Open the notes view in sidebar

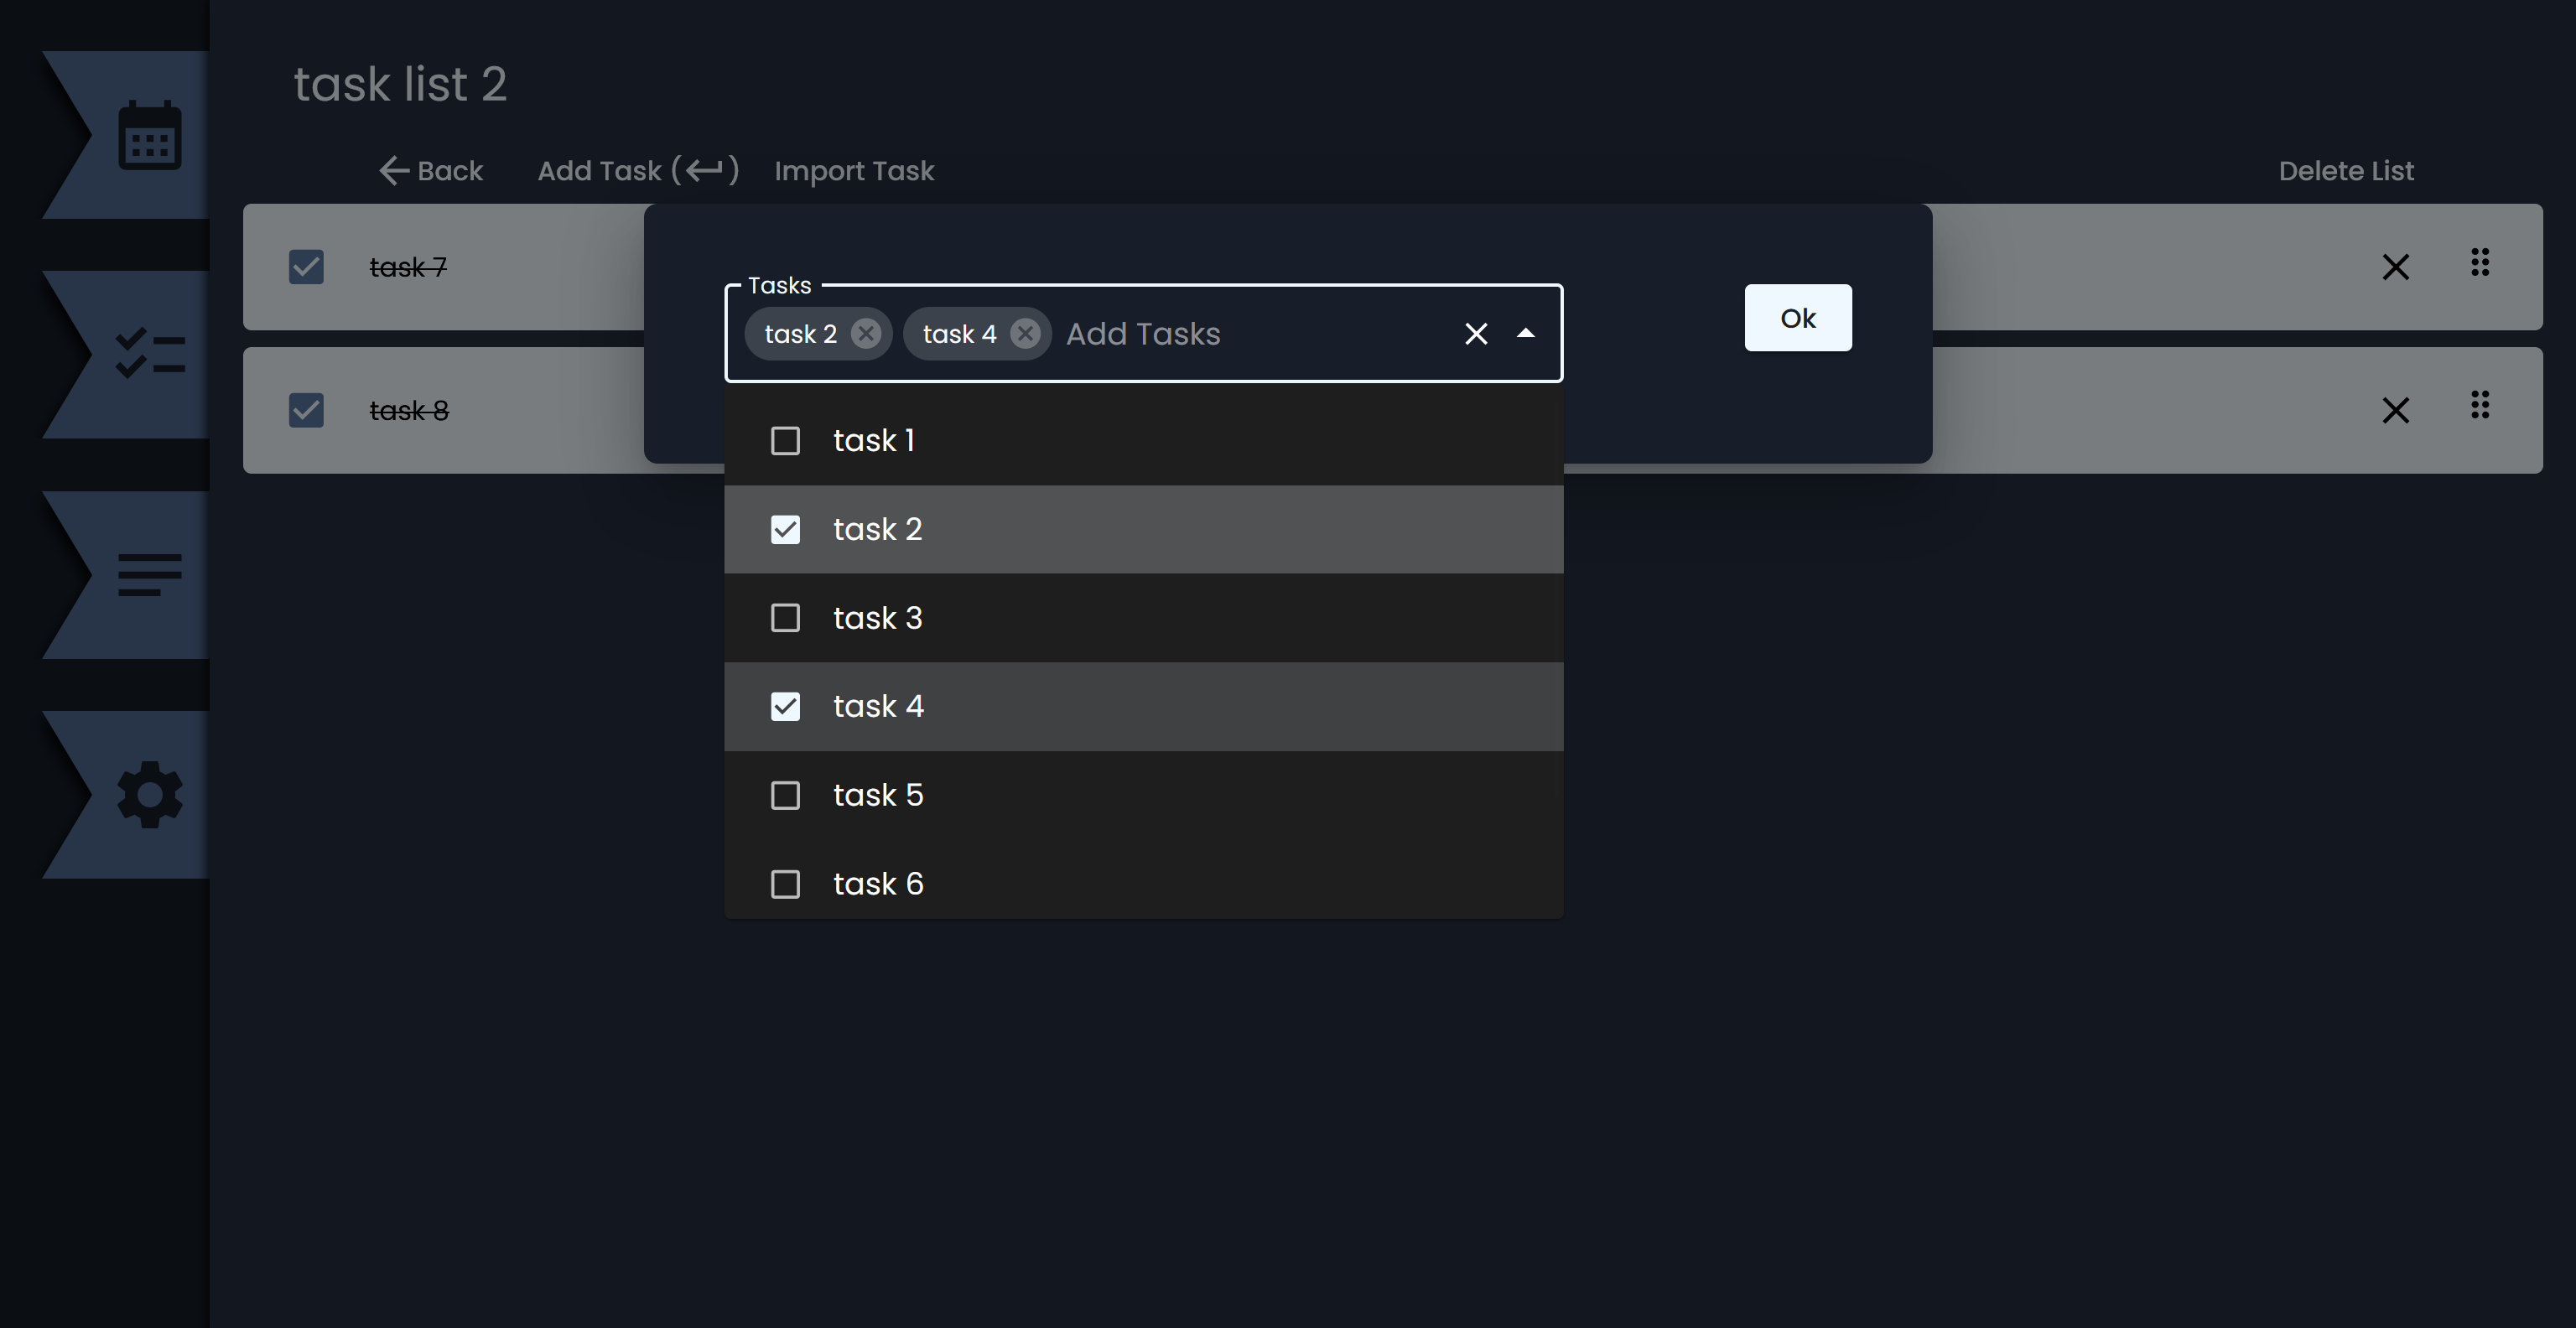pos(149,575)
